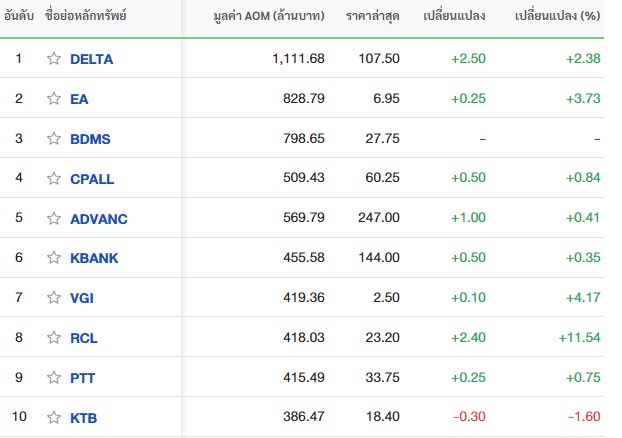Click the star icon beside KBANK
Screen dimensions: 622x438
(x=54, y=258)
